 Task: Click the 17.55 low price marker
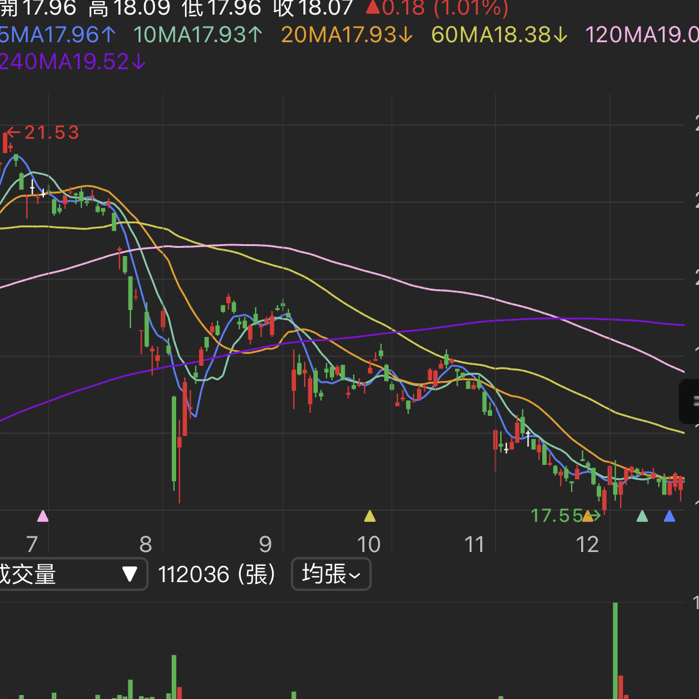pos(555,516)
